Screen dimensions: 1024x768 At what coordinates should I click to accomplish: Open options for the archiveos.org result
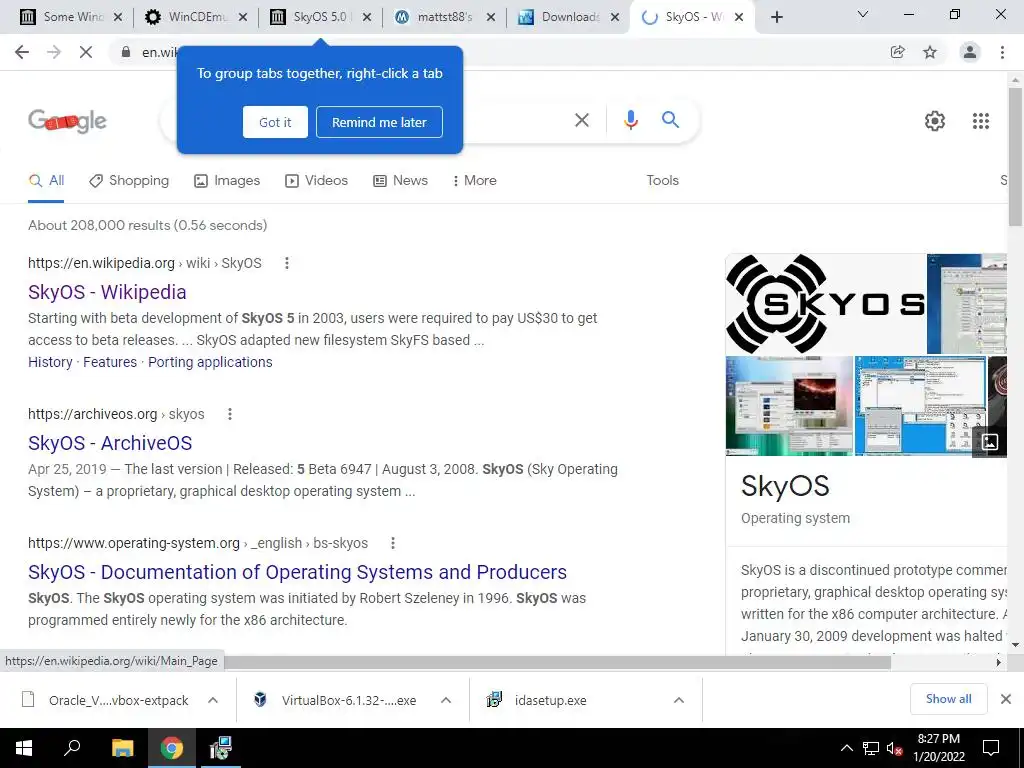(x=230, y=414)
